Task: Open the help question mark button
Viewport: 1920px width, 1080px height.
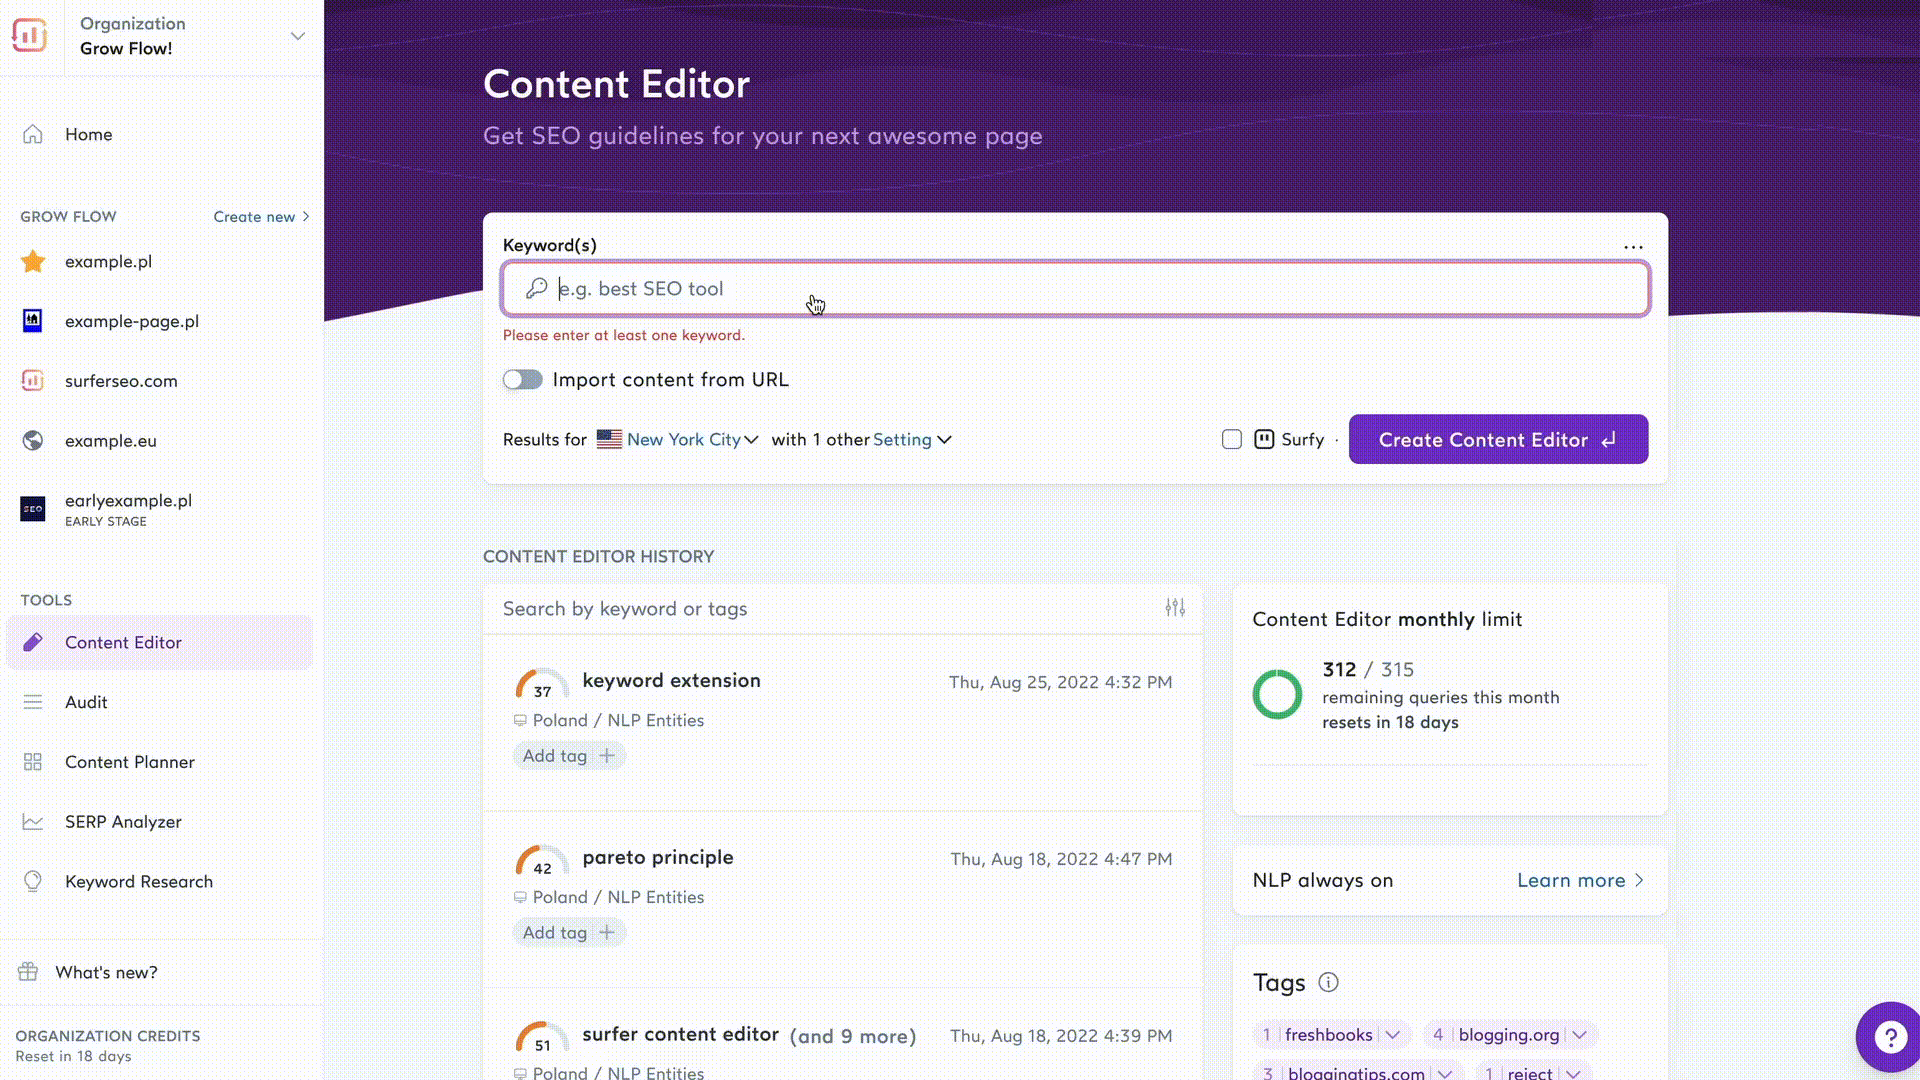Action: (1889, 1037)
